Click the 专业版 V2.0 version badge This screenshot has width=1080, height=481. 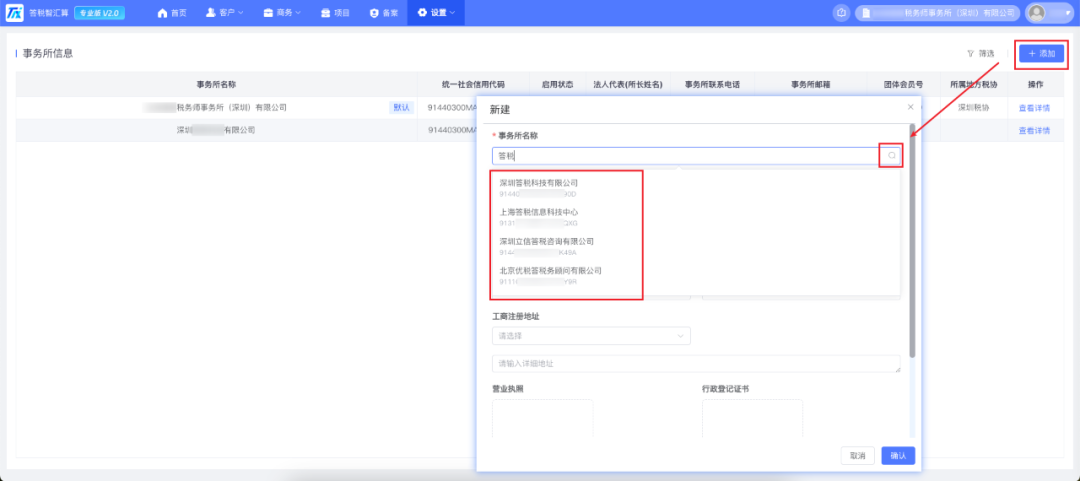(x=99, y=13)
